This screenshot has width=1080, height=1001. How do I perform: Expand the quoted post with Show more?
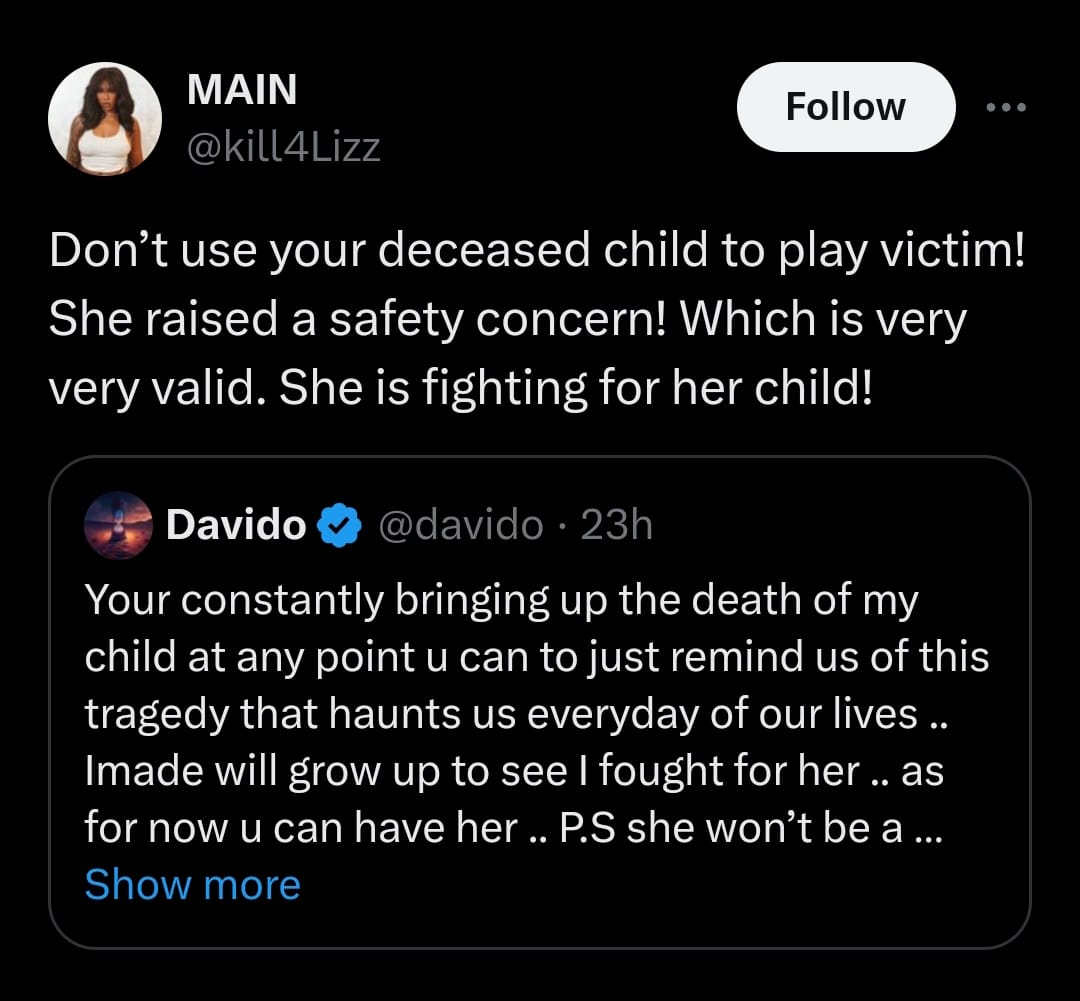pos(192,885)
